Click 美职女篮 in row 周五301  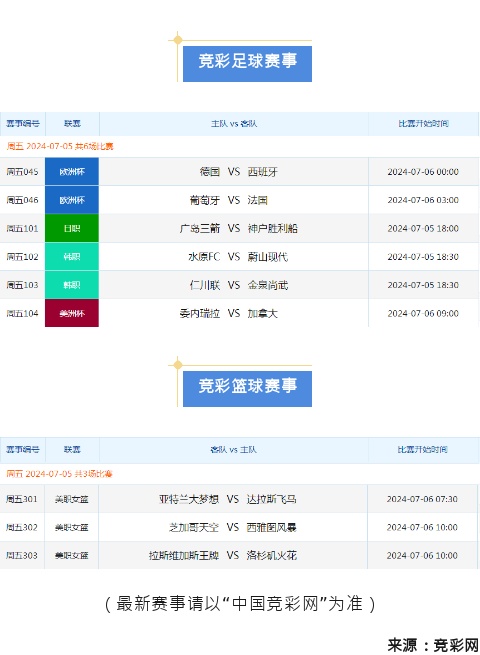[x=71, y=499]
